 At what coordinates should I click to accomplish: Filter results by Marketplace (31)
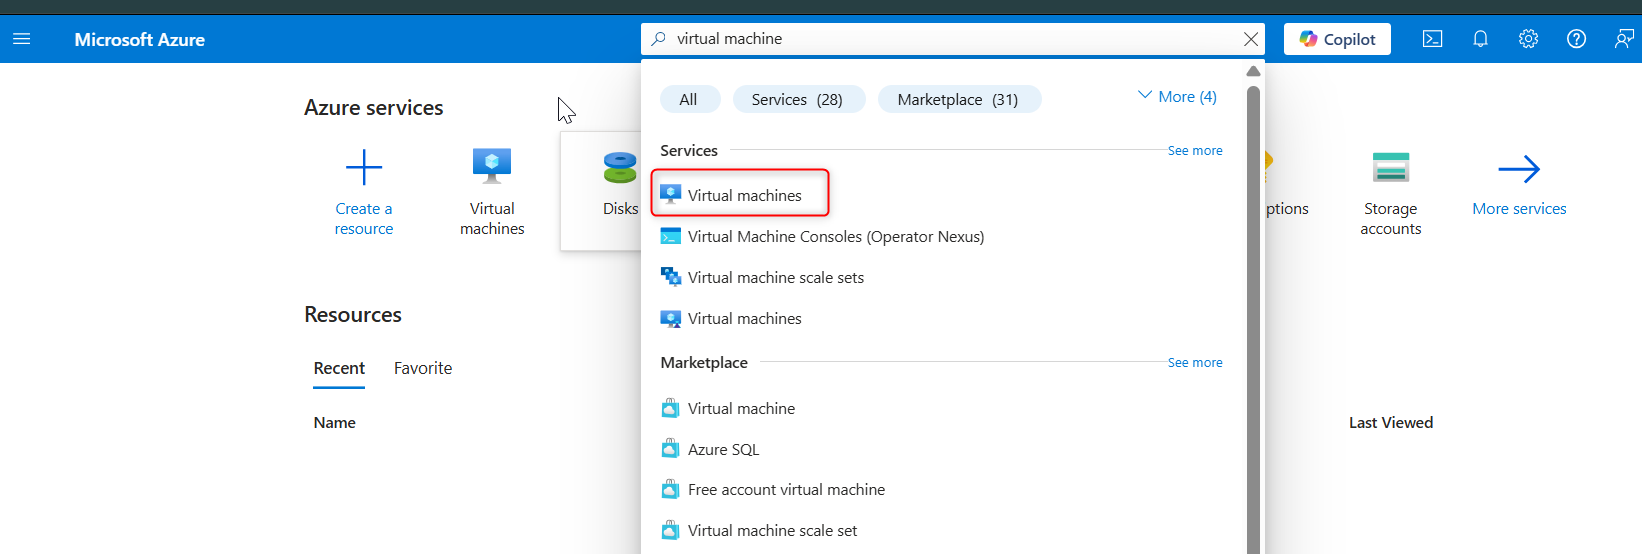click(958, 99)
